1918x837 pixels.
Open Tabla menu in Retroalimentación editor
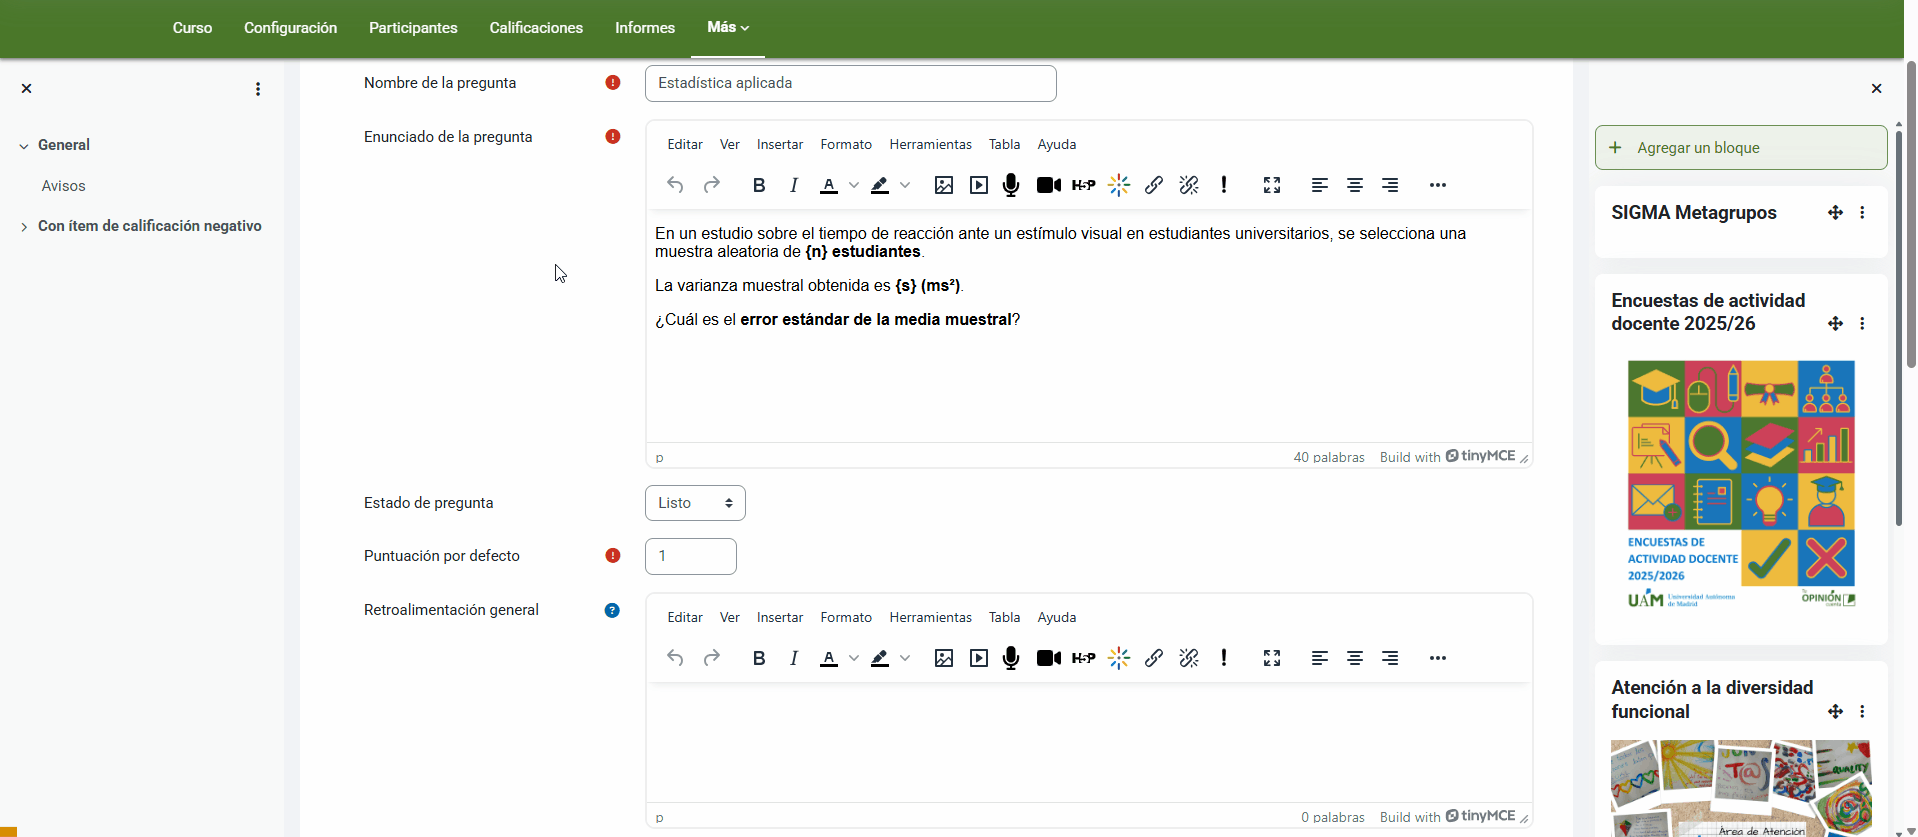click(x=1004, y=617)
